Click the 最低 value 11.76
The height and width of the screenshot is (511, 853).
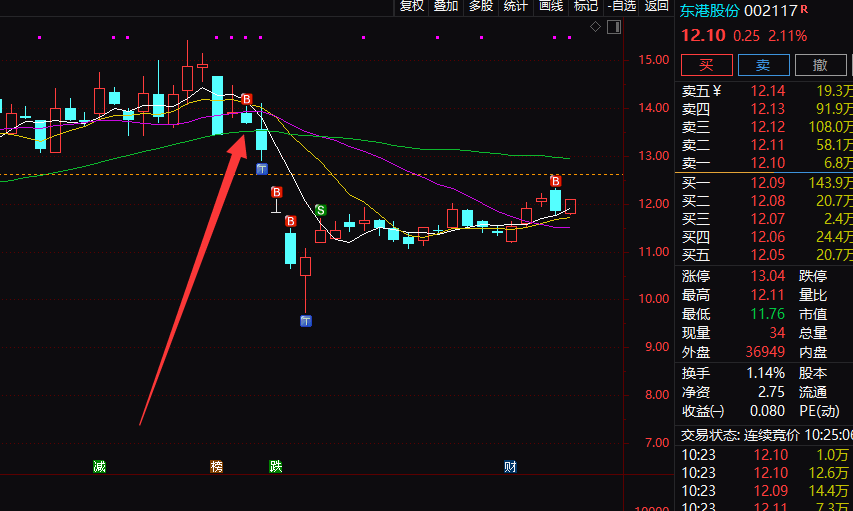coord(768,314)
